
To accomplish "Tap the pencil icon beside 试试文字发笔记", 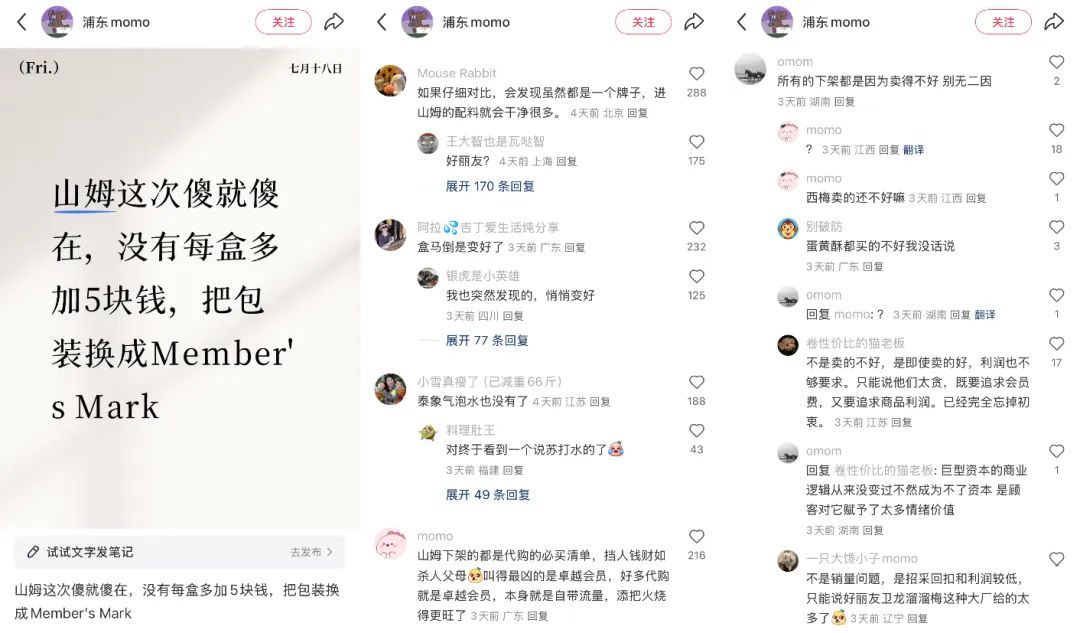I will point(32,552).
